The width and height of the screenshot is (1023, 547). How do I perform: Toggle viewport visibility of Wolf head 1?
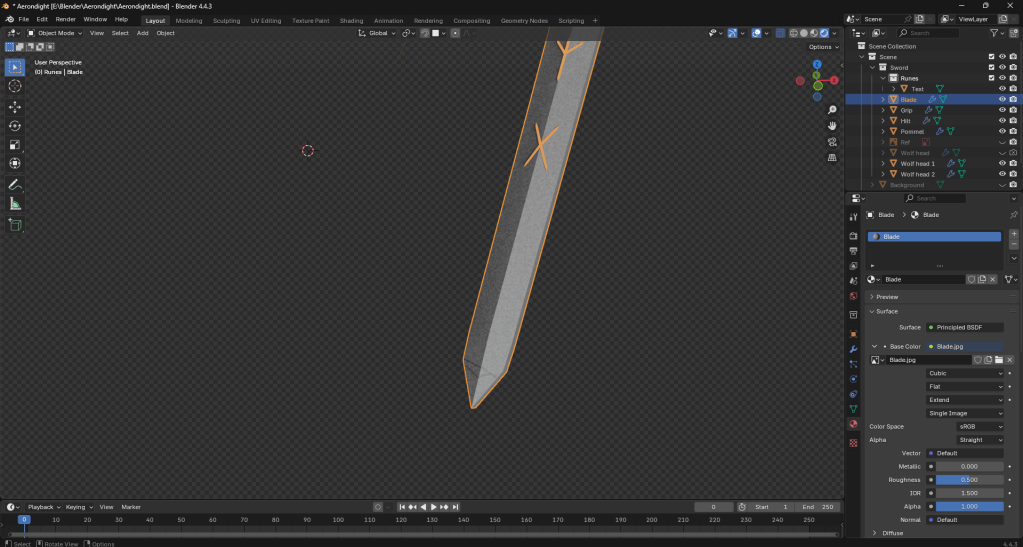[x=1002, y=163]
